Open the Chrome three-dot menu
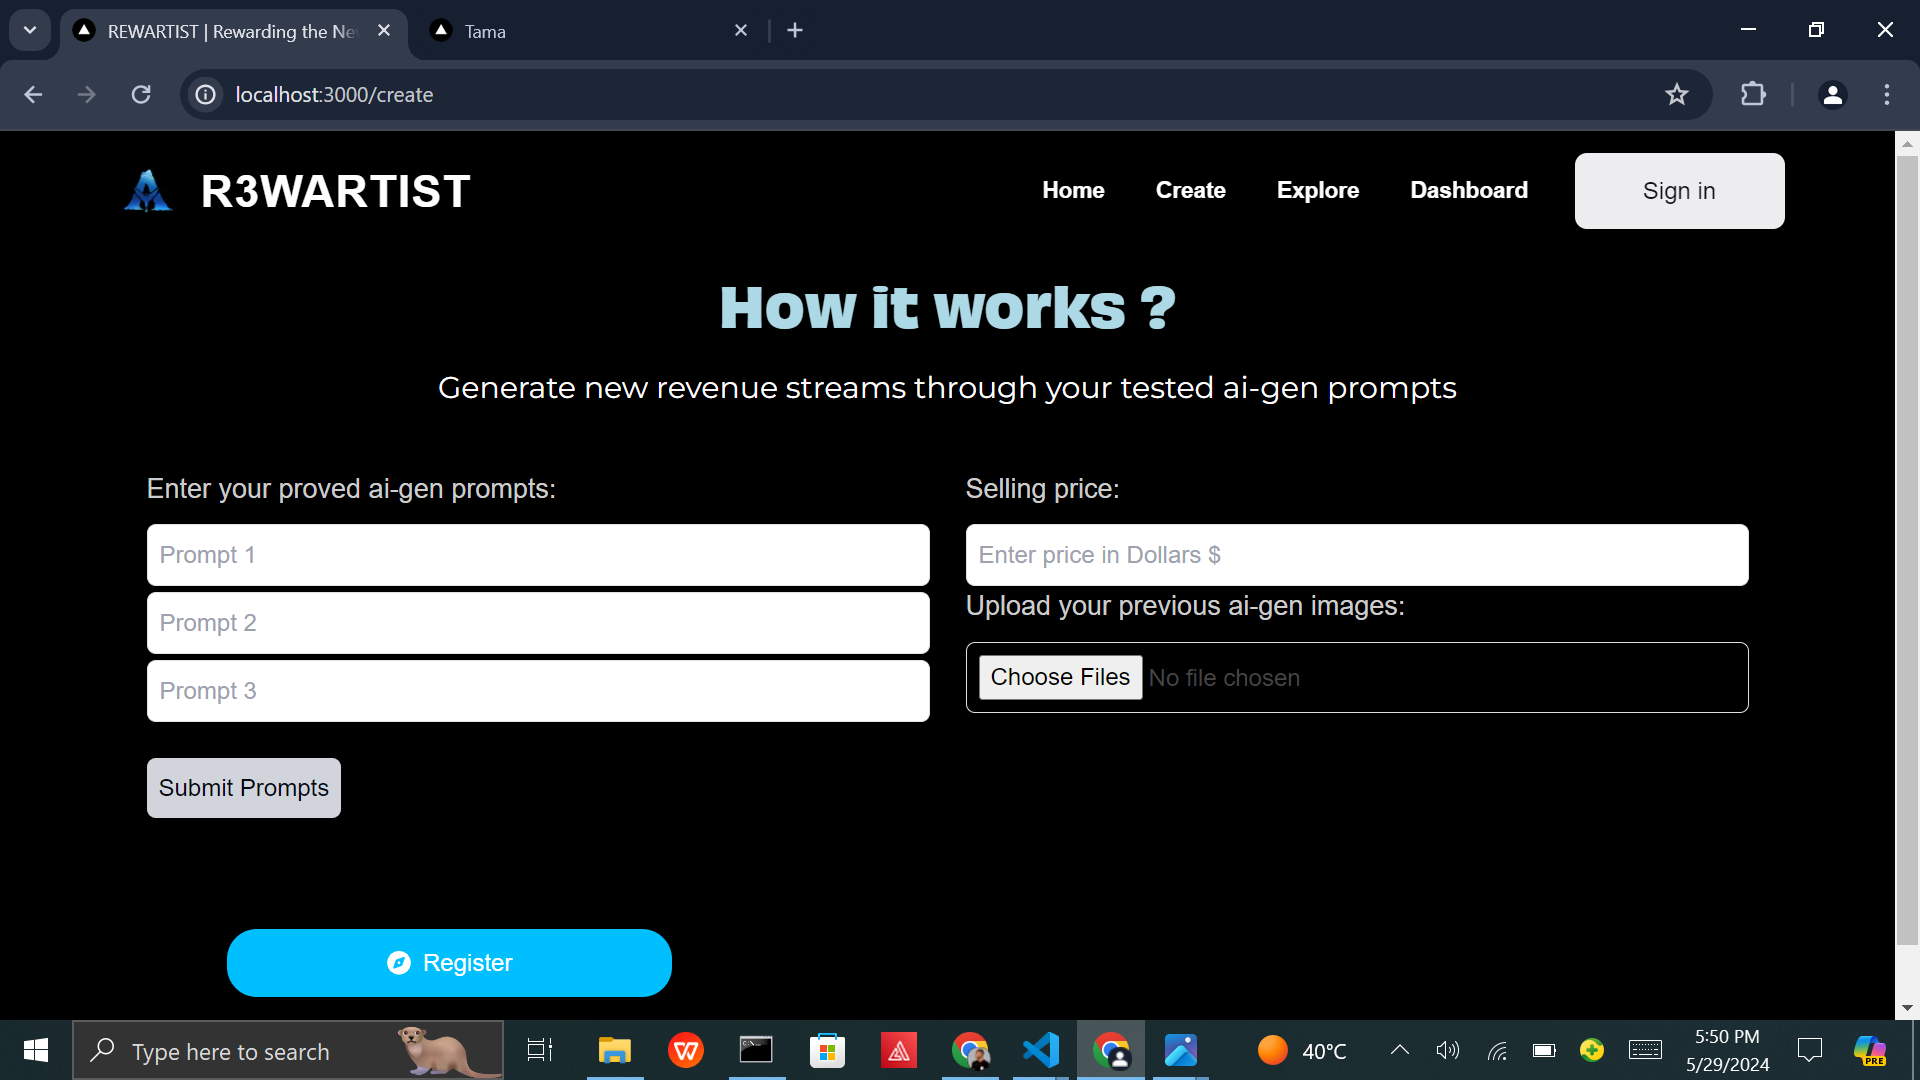The image size is (1920, 1080). tap(1887, 95)
